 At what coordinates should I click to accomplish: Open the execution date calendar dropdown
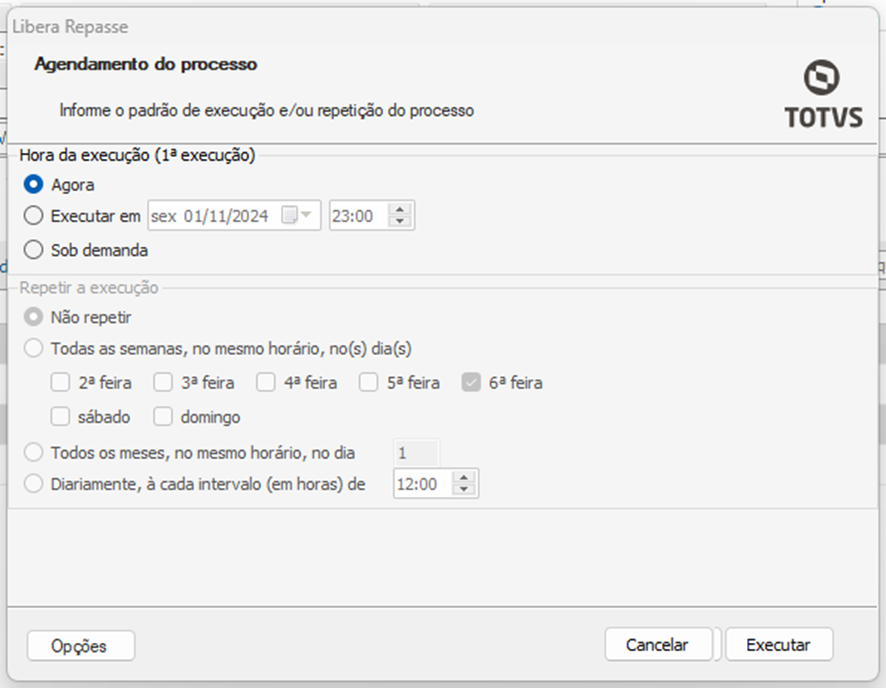pos(297,216)
